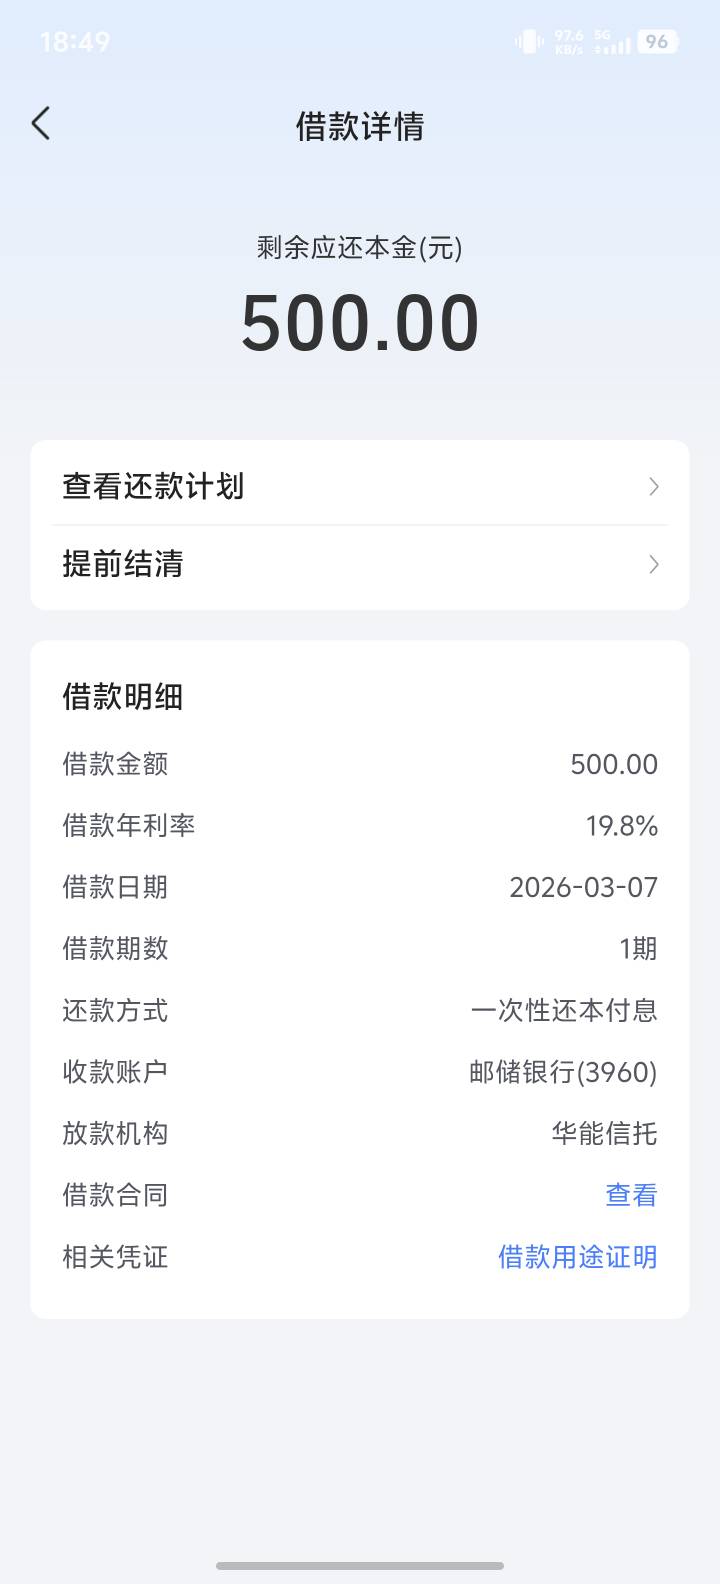
Task: Tap the 邮储银行(3960) receiving account value
Action: coord(563,1072)
